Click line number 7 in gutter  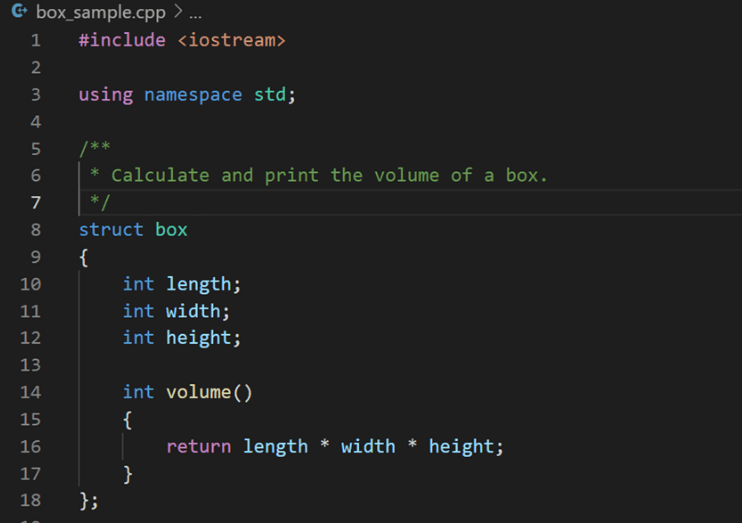[x=36, y=203]
